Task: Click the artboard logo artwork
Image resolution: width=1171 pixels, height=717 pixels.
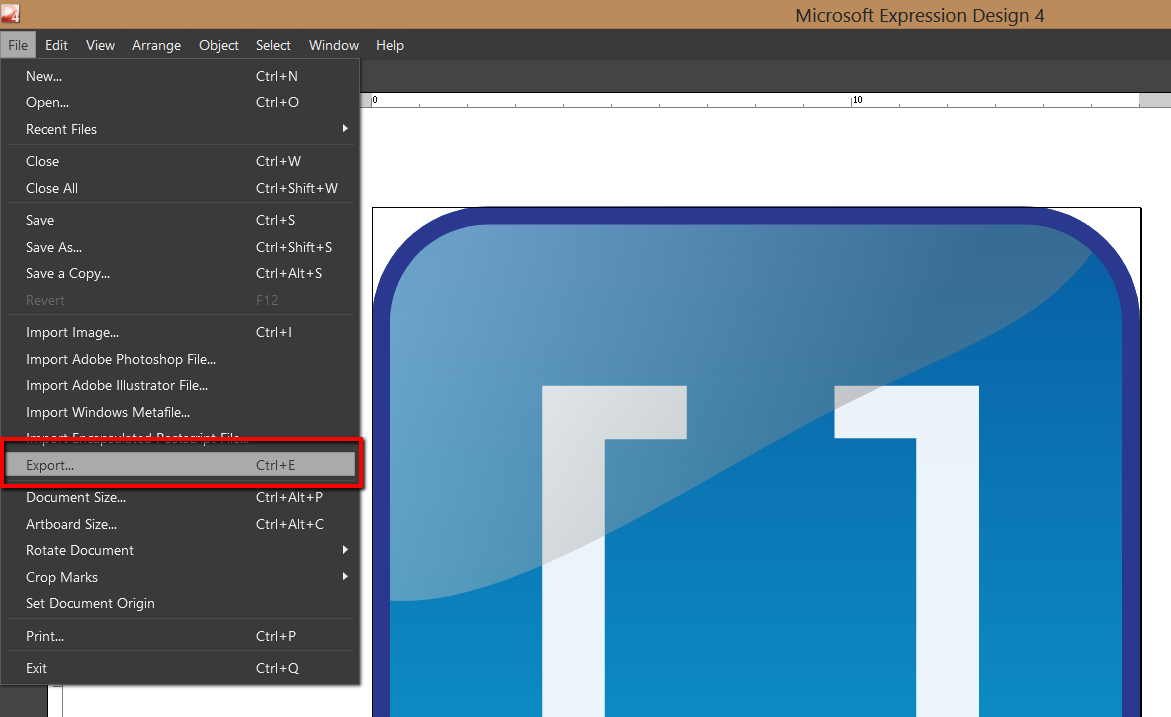Action: 757,462
